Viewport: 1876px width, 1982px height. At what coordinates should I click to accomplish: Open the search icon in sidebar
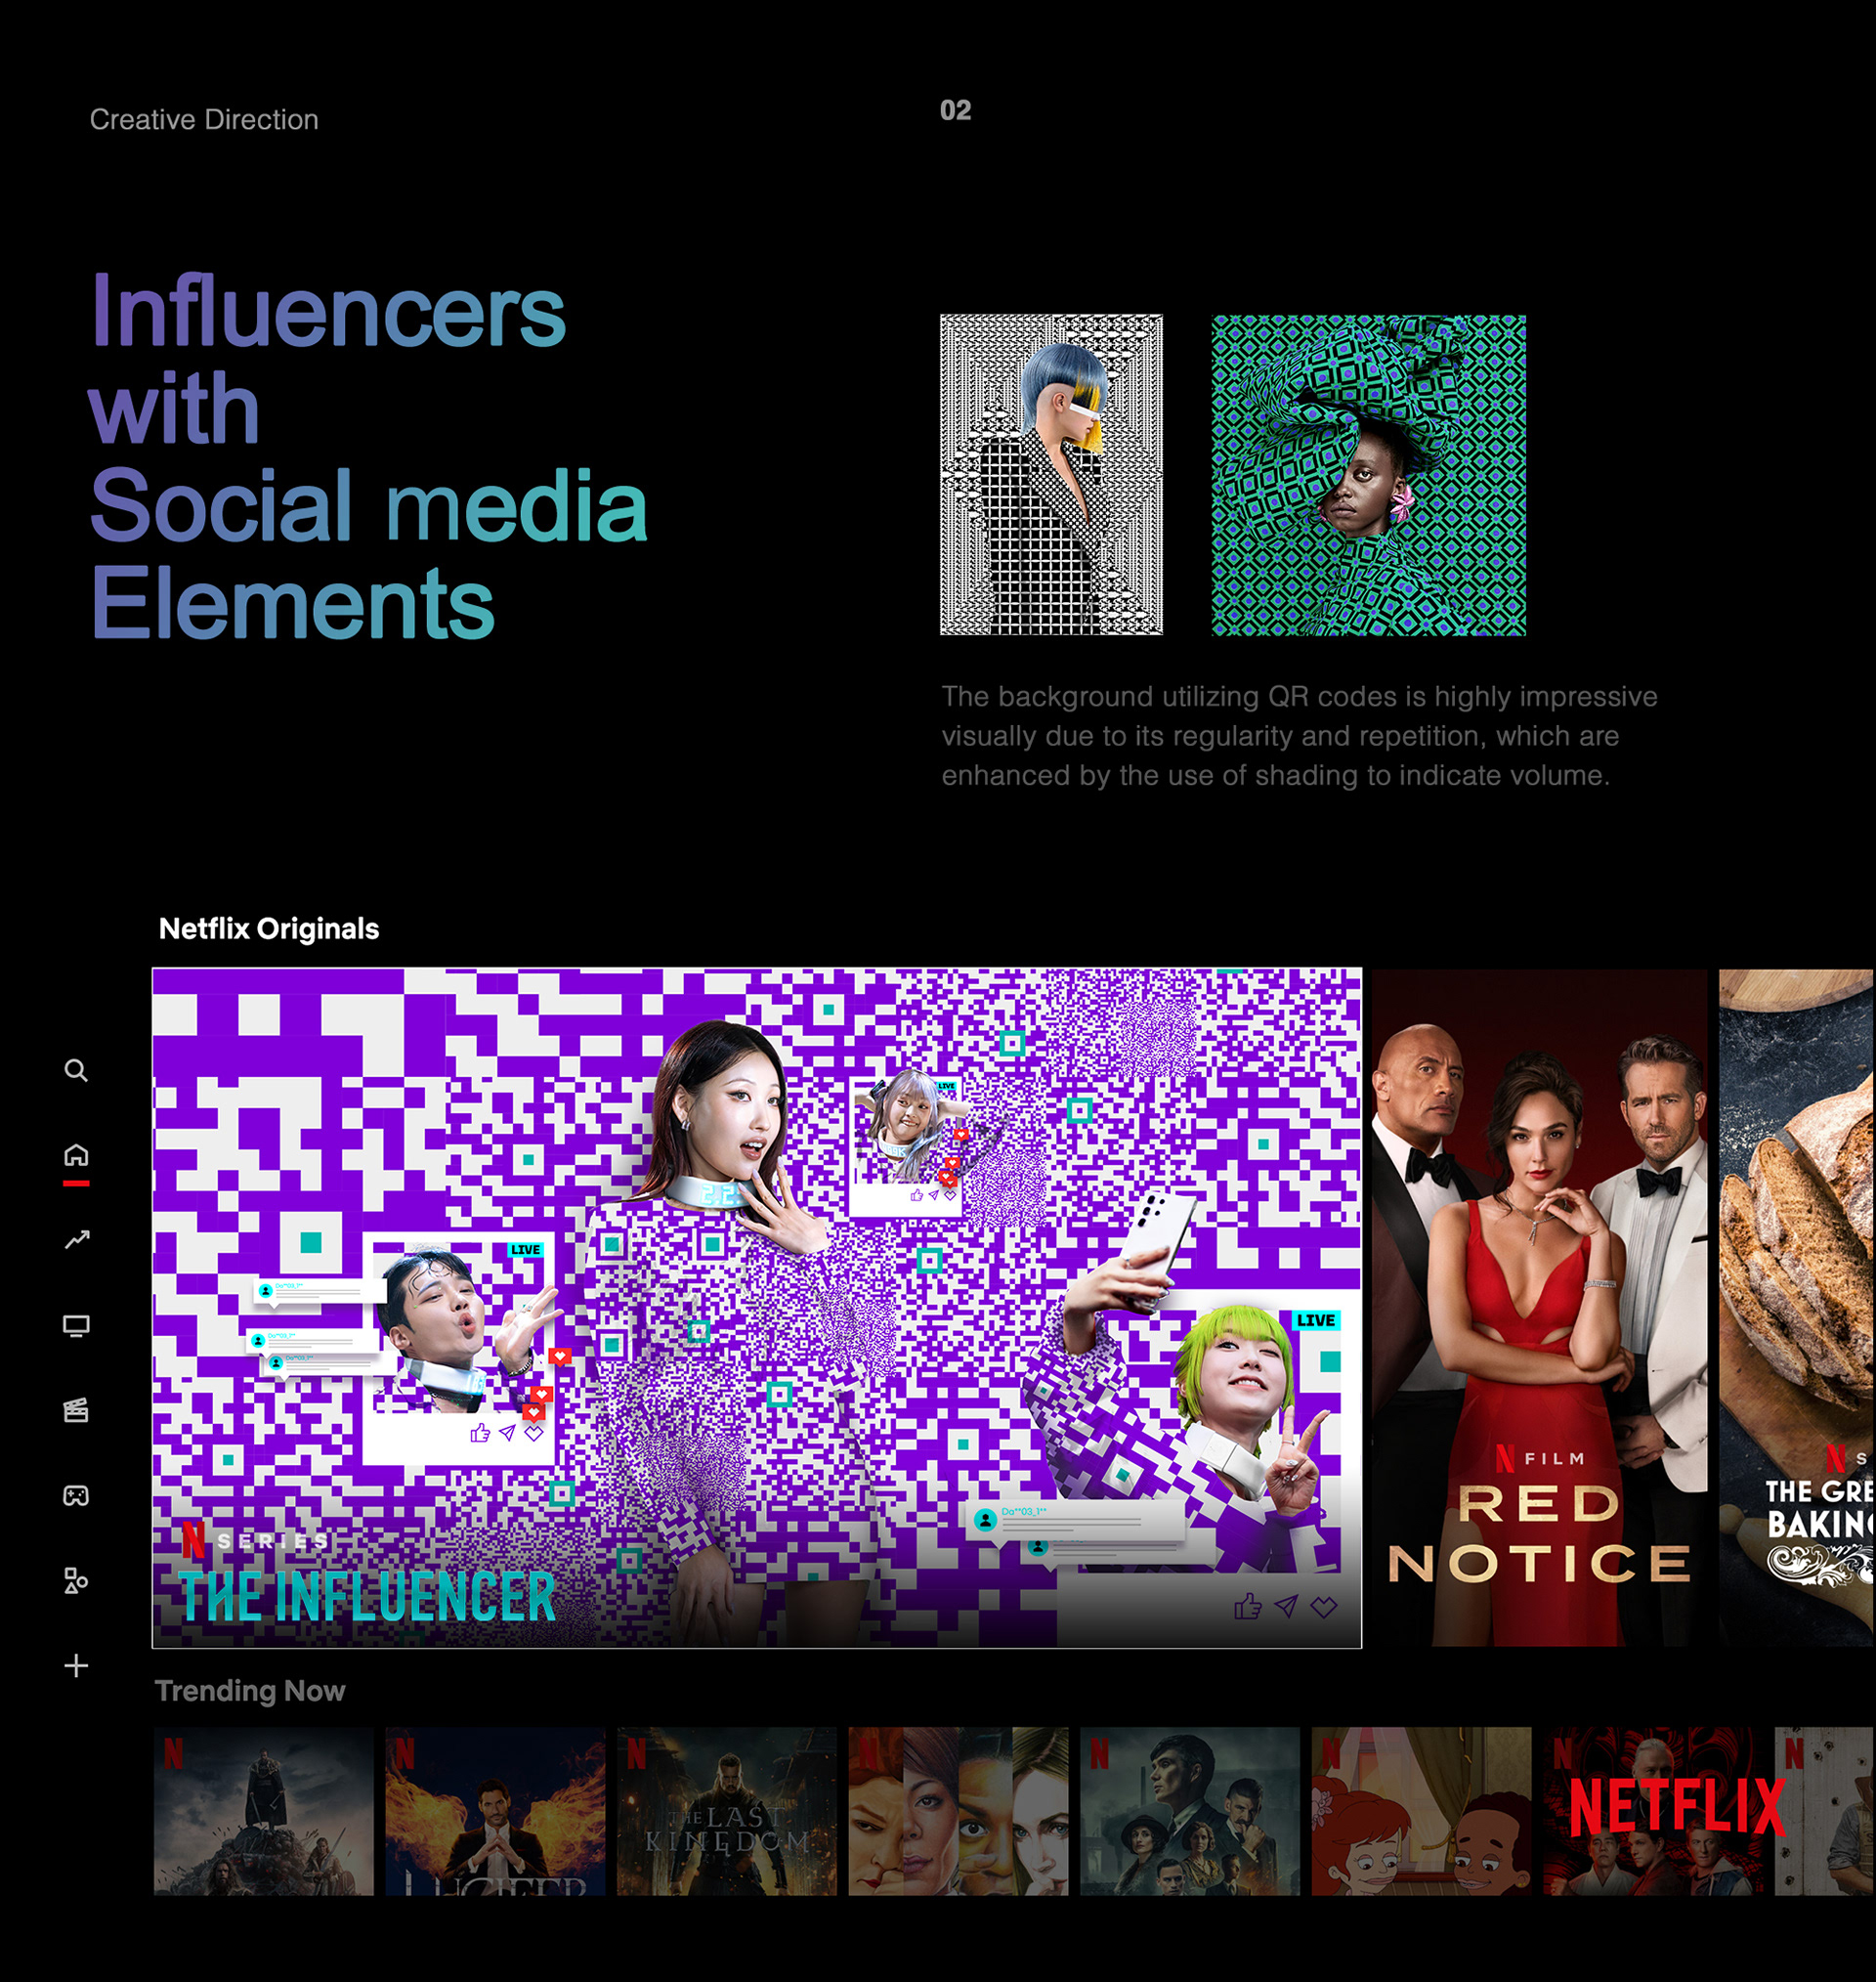(x=76, y=1071)
